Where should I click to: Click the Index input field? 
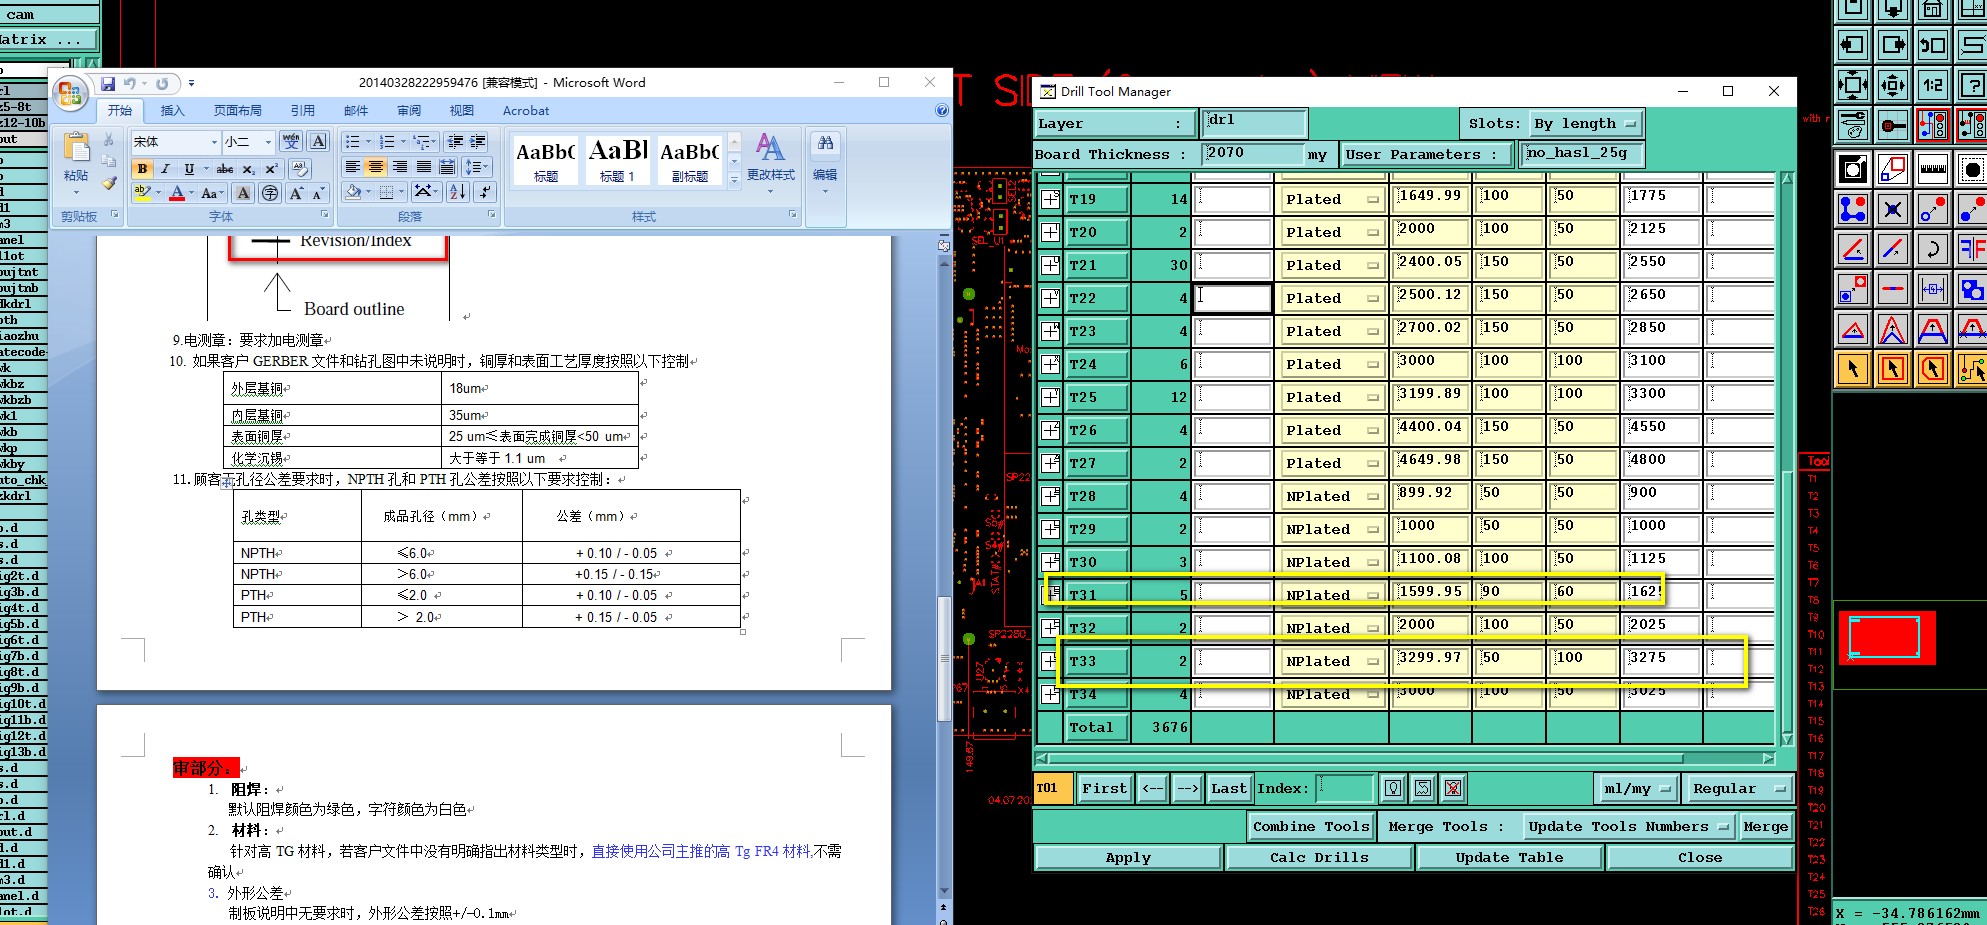point(1344,788)
